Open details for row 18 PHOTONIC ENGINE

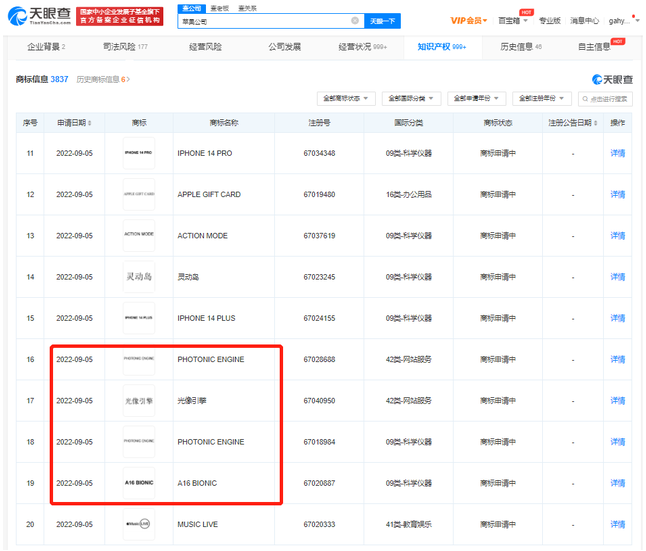point(618,442)
